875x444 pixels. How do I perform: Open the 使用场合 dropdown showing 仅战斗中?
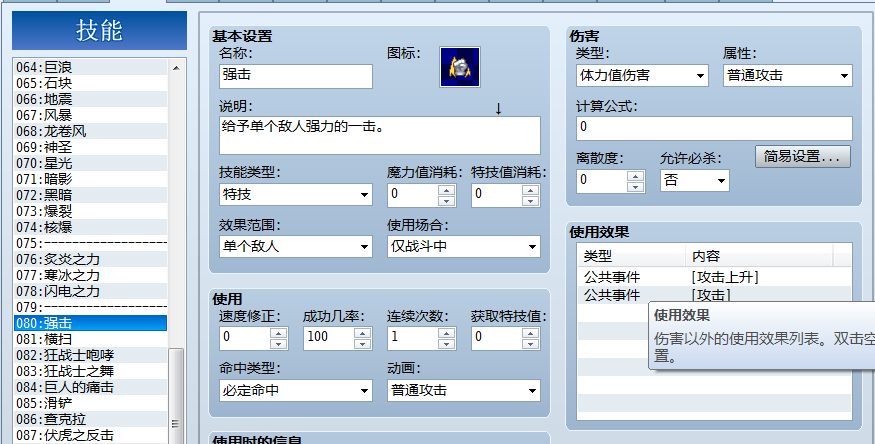tap(464, 247)
